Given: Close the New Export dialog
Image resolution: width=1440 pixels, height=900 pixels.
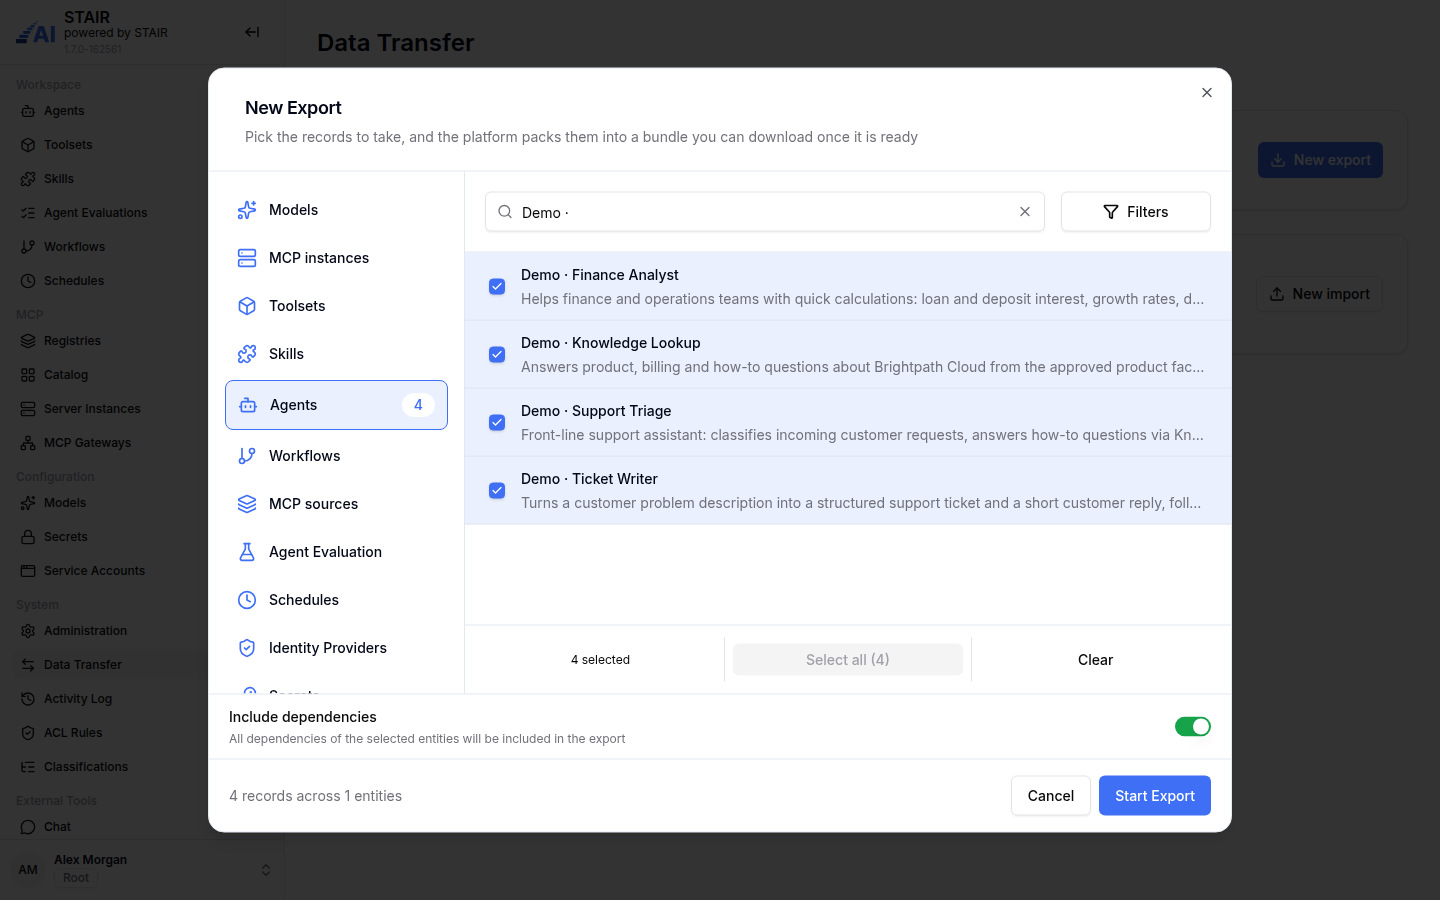Looking at the screenshot, I should (1207, 93).
